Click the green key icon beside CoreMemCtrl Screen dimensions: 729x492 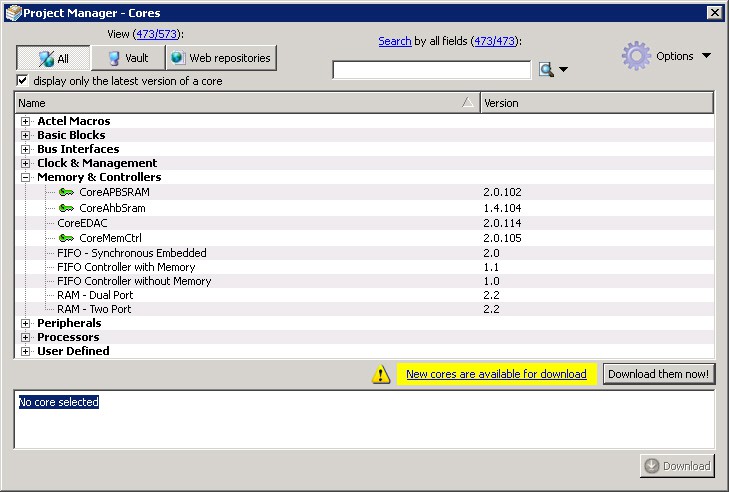pyautogui.click(x=66, y=238)
